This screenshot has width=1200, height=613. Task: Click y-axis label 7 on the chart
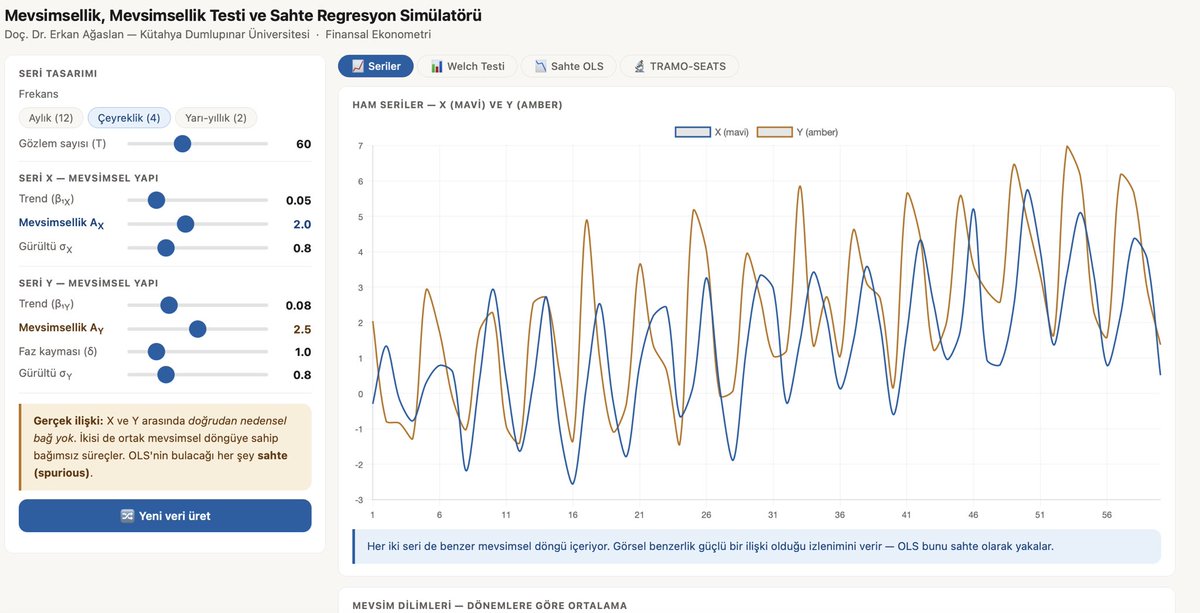tap(360, 147)
